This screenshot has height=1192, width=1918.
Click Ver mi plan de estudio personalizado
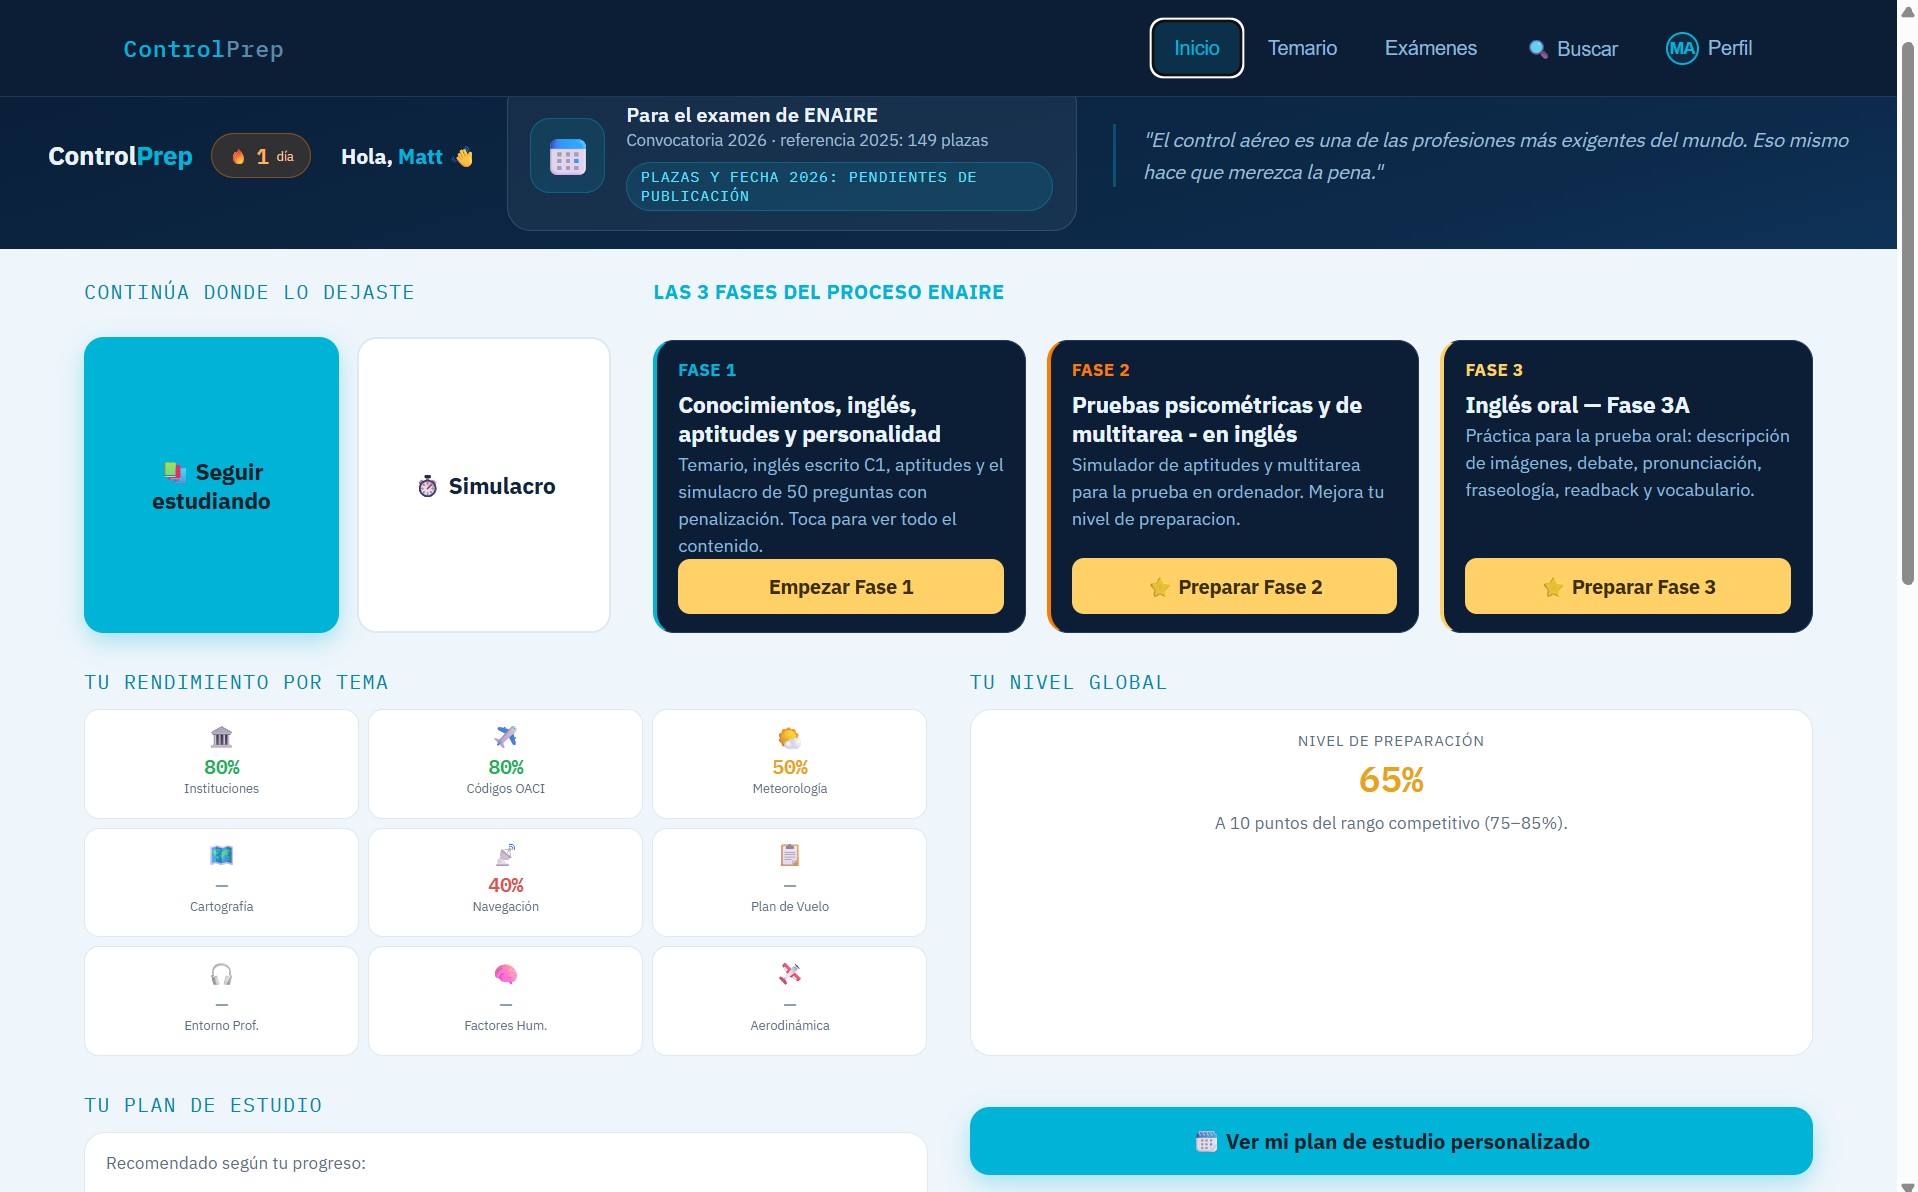tap(1390, 1141)
